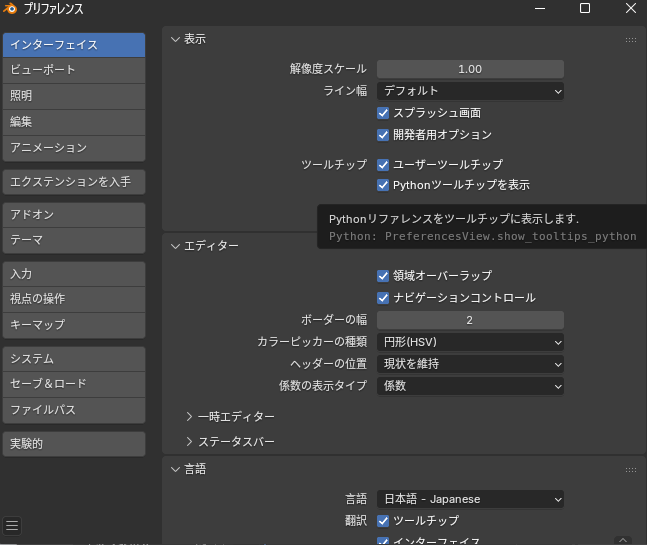Click the カラーピッカーの種類 label
This screenshot has height=545, width=647.
pos(312,342)
